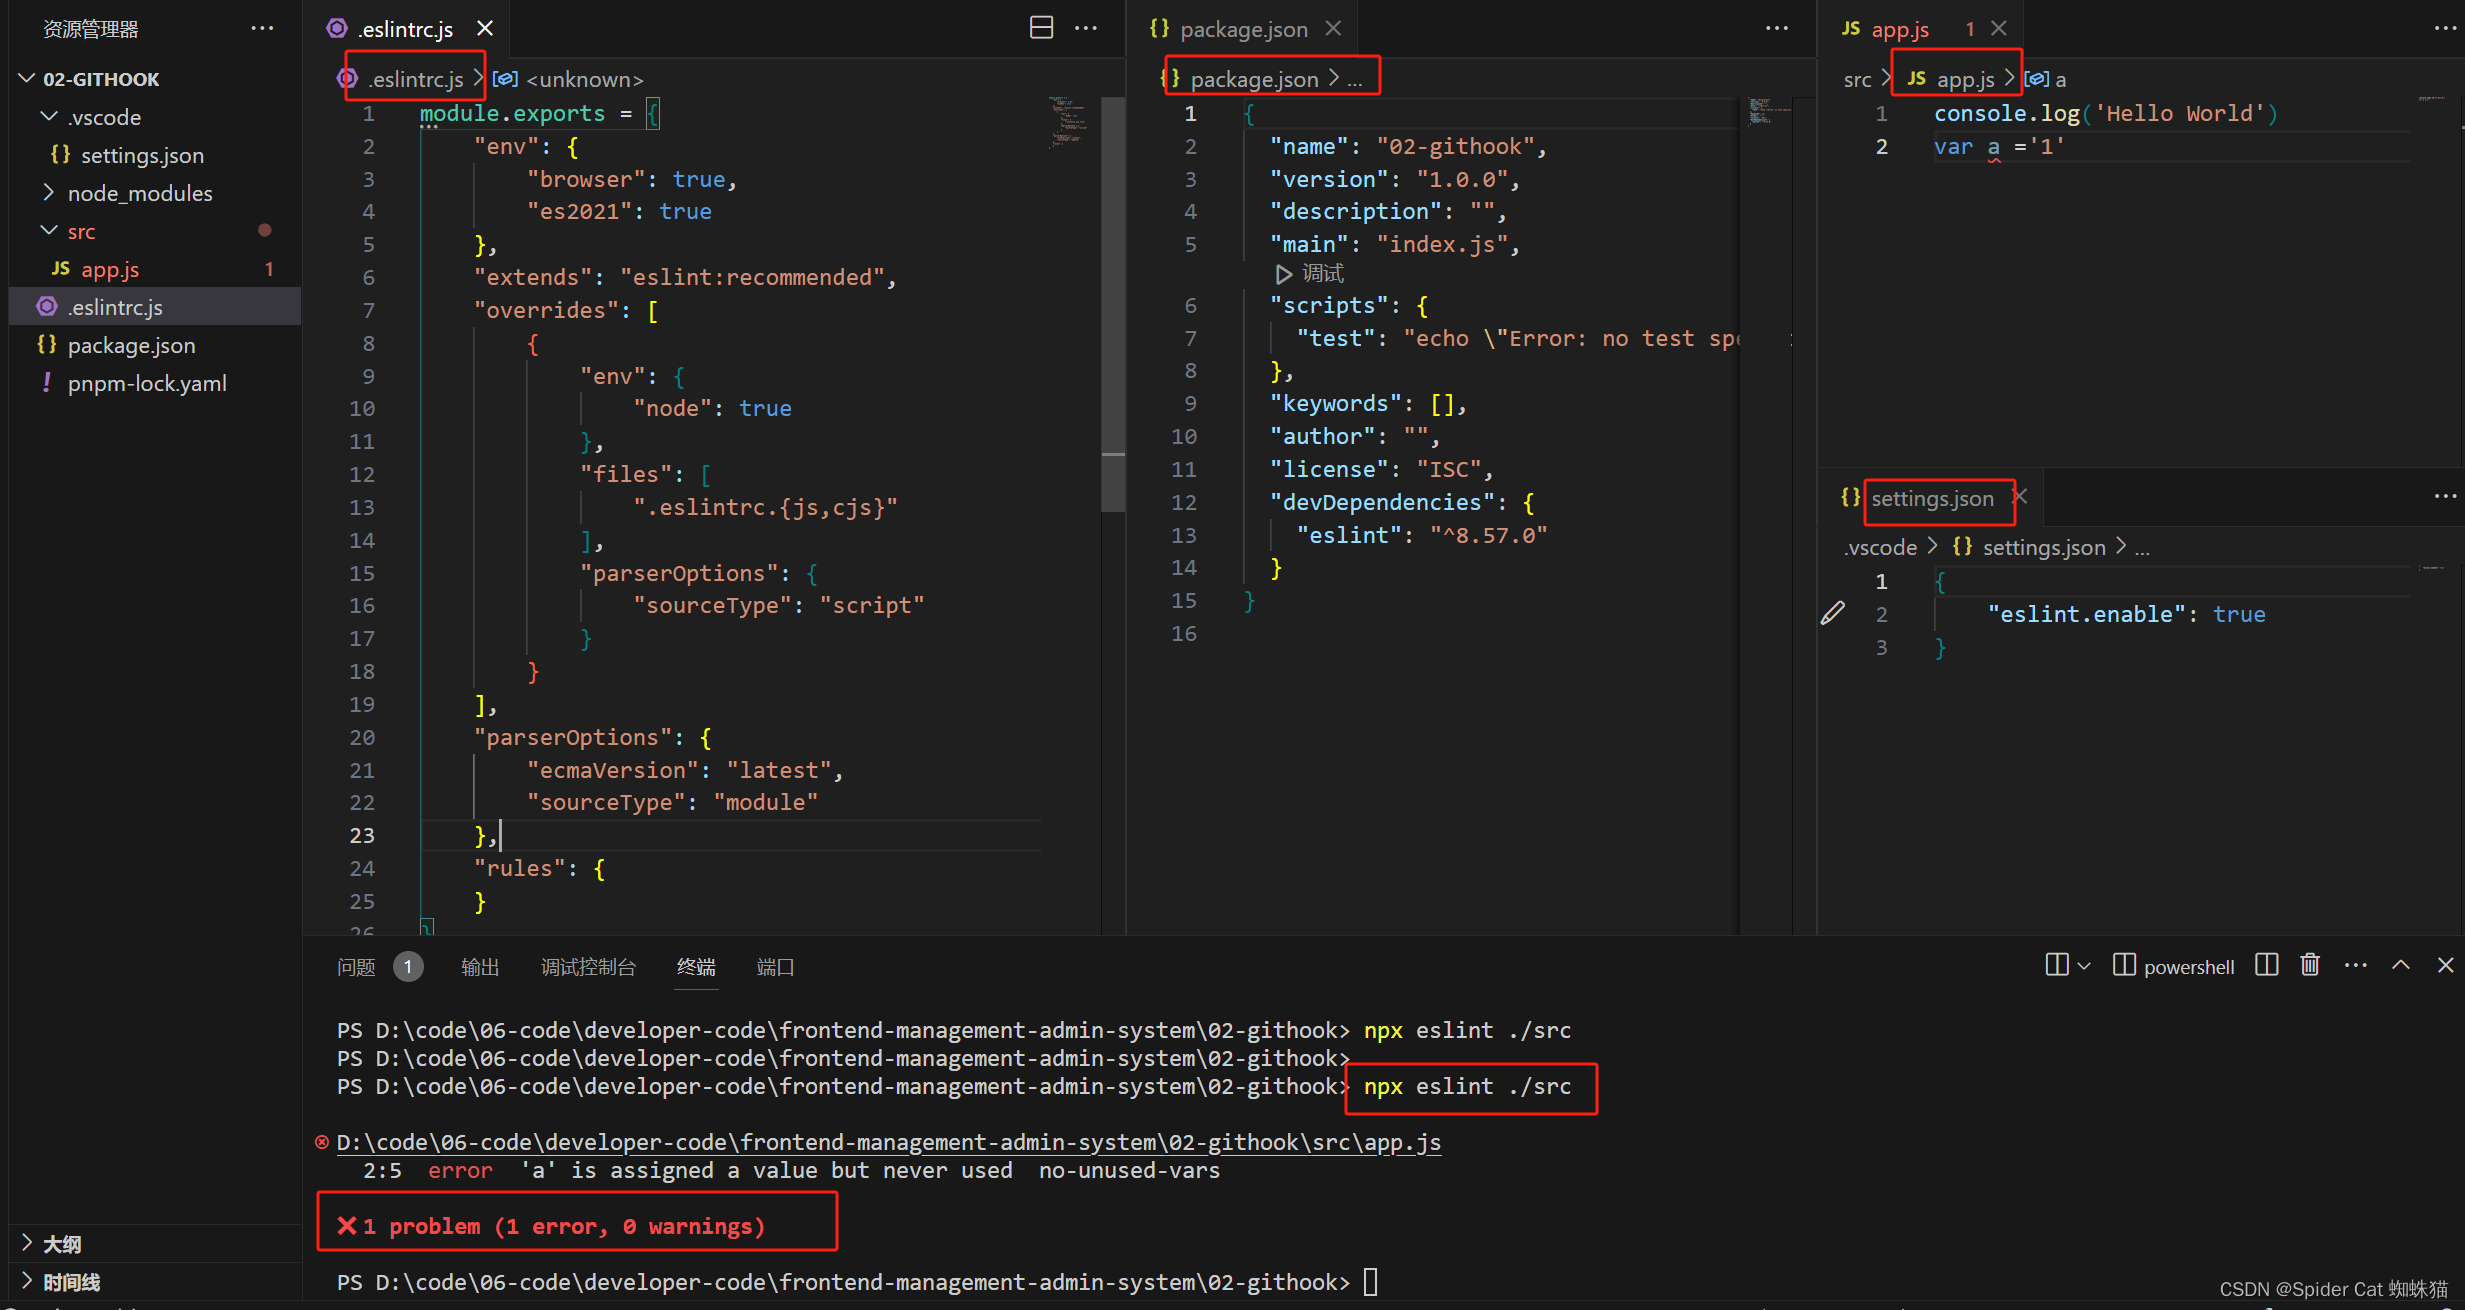Collapse the 02-GITHOOK root folder
Viewport: 2465px width, 1310px height.
point(27,78)
